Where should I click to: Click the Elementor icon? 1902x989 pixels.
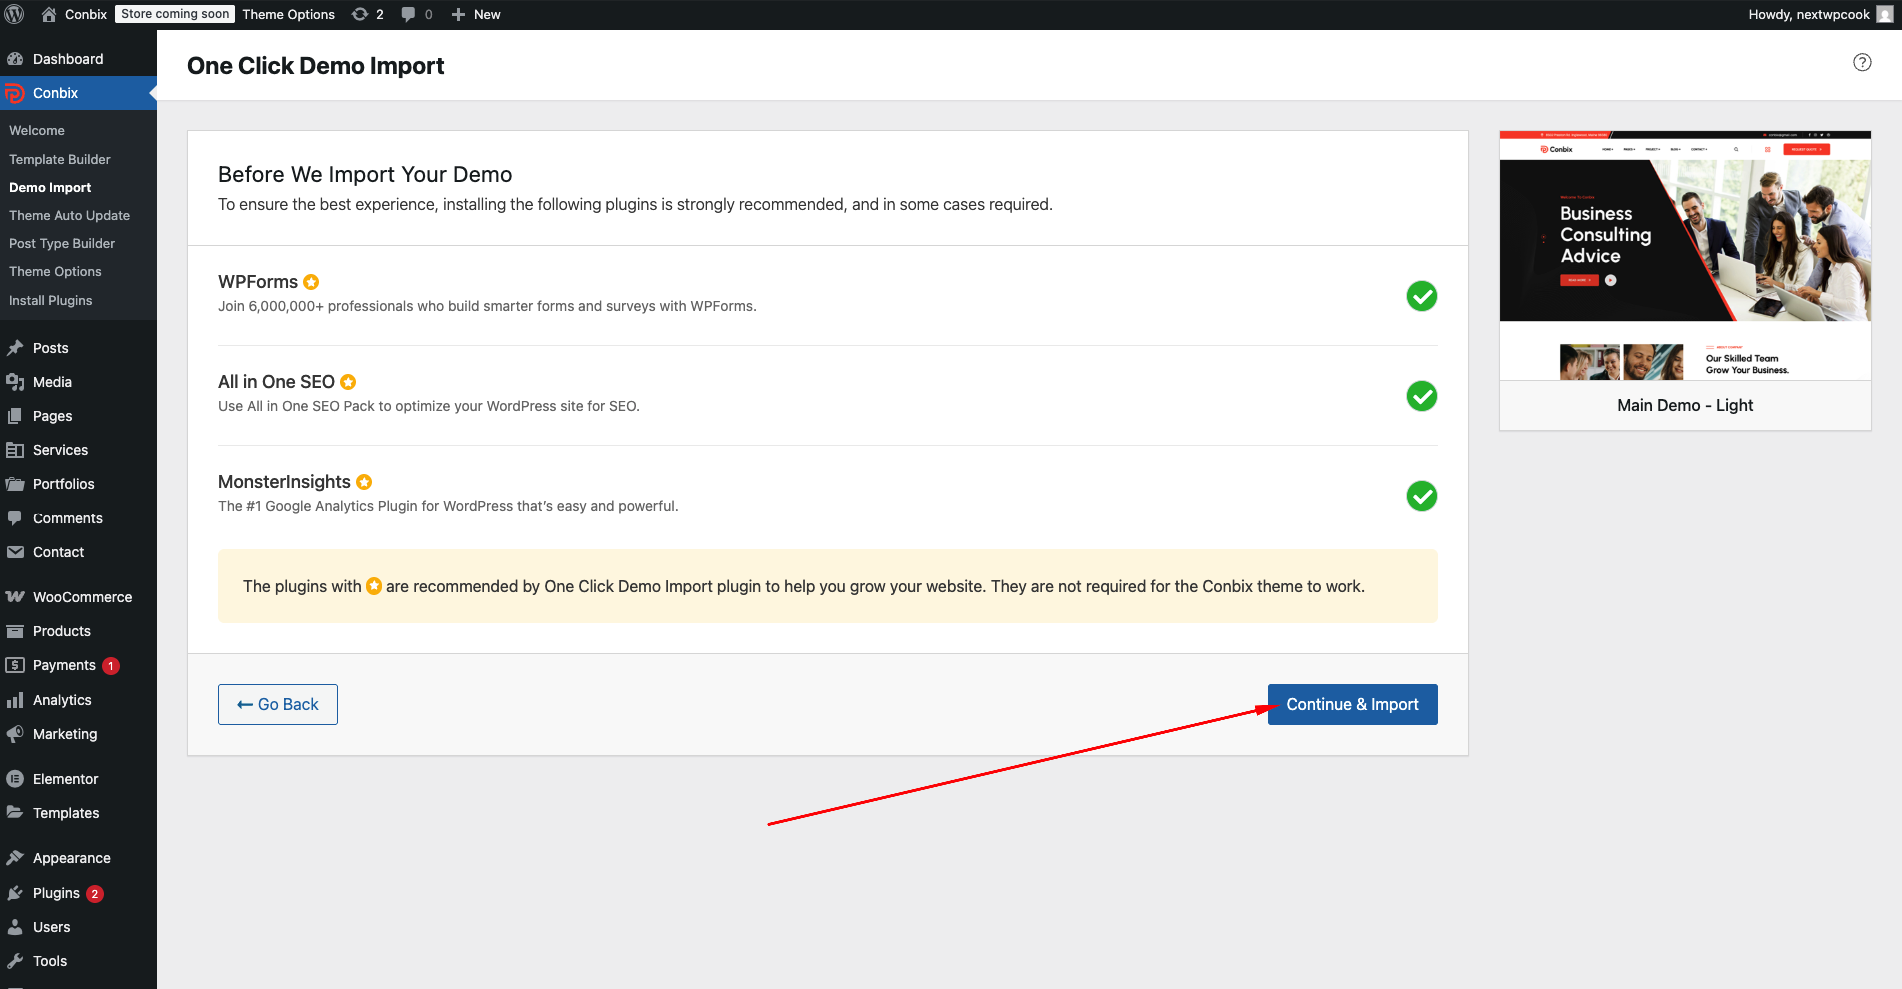(15, 779)
